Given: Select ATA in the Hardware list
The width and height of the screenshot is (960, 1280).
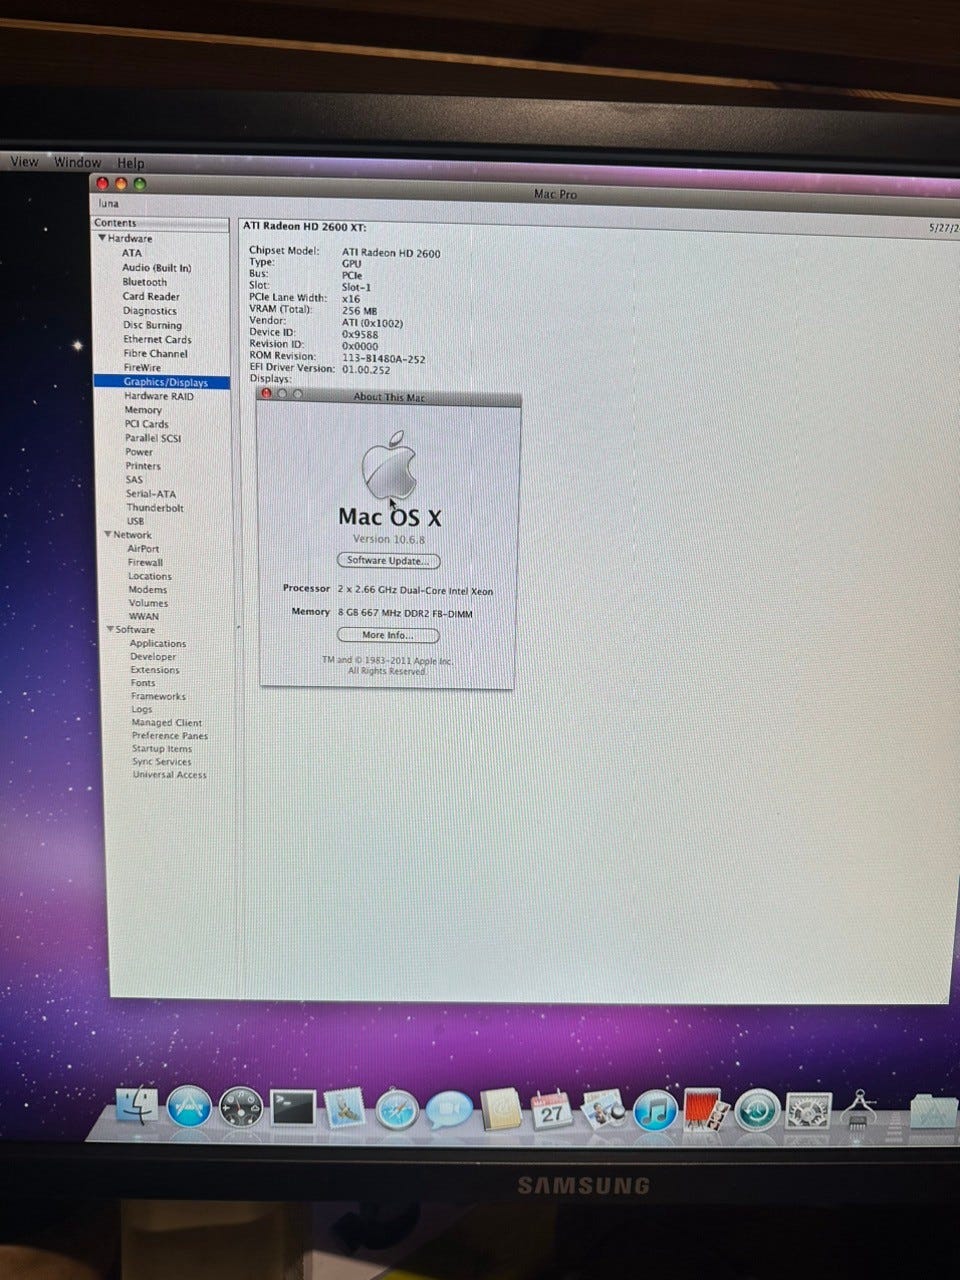Looking at the screenshot, I should (x=132, y=253).
